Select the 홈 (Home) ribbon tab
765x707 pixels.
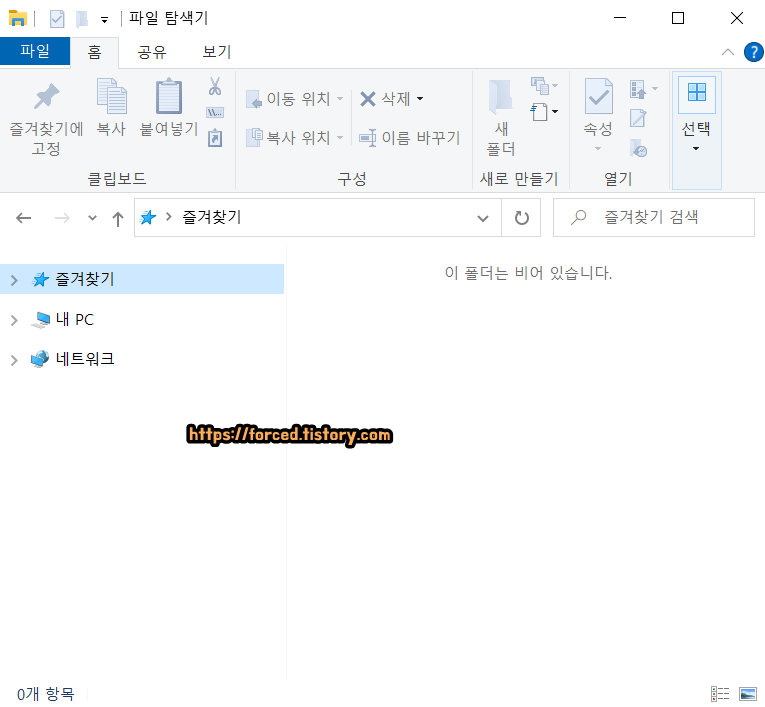point(94,52)
